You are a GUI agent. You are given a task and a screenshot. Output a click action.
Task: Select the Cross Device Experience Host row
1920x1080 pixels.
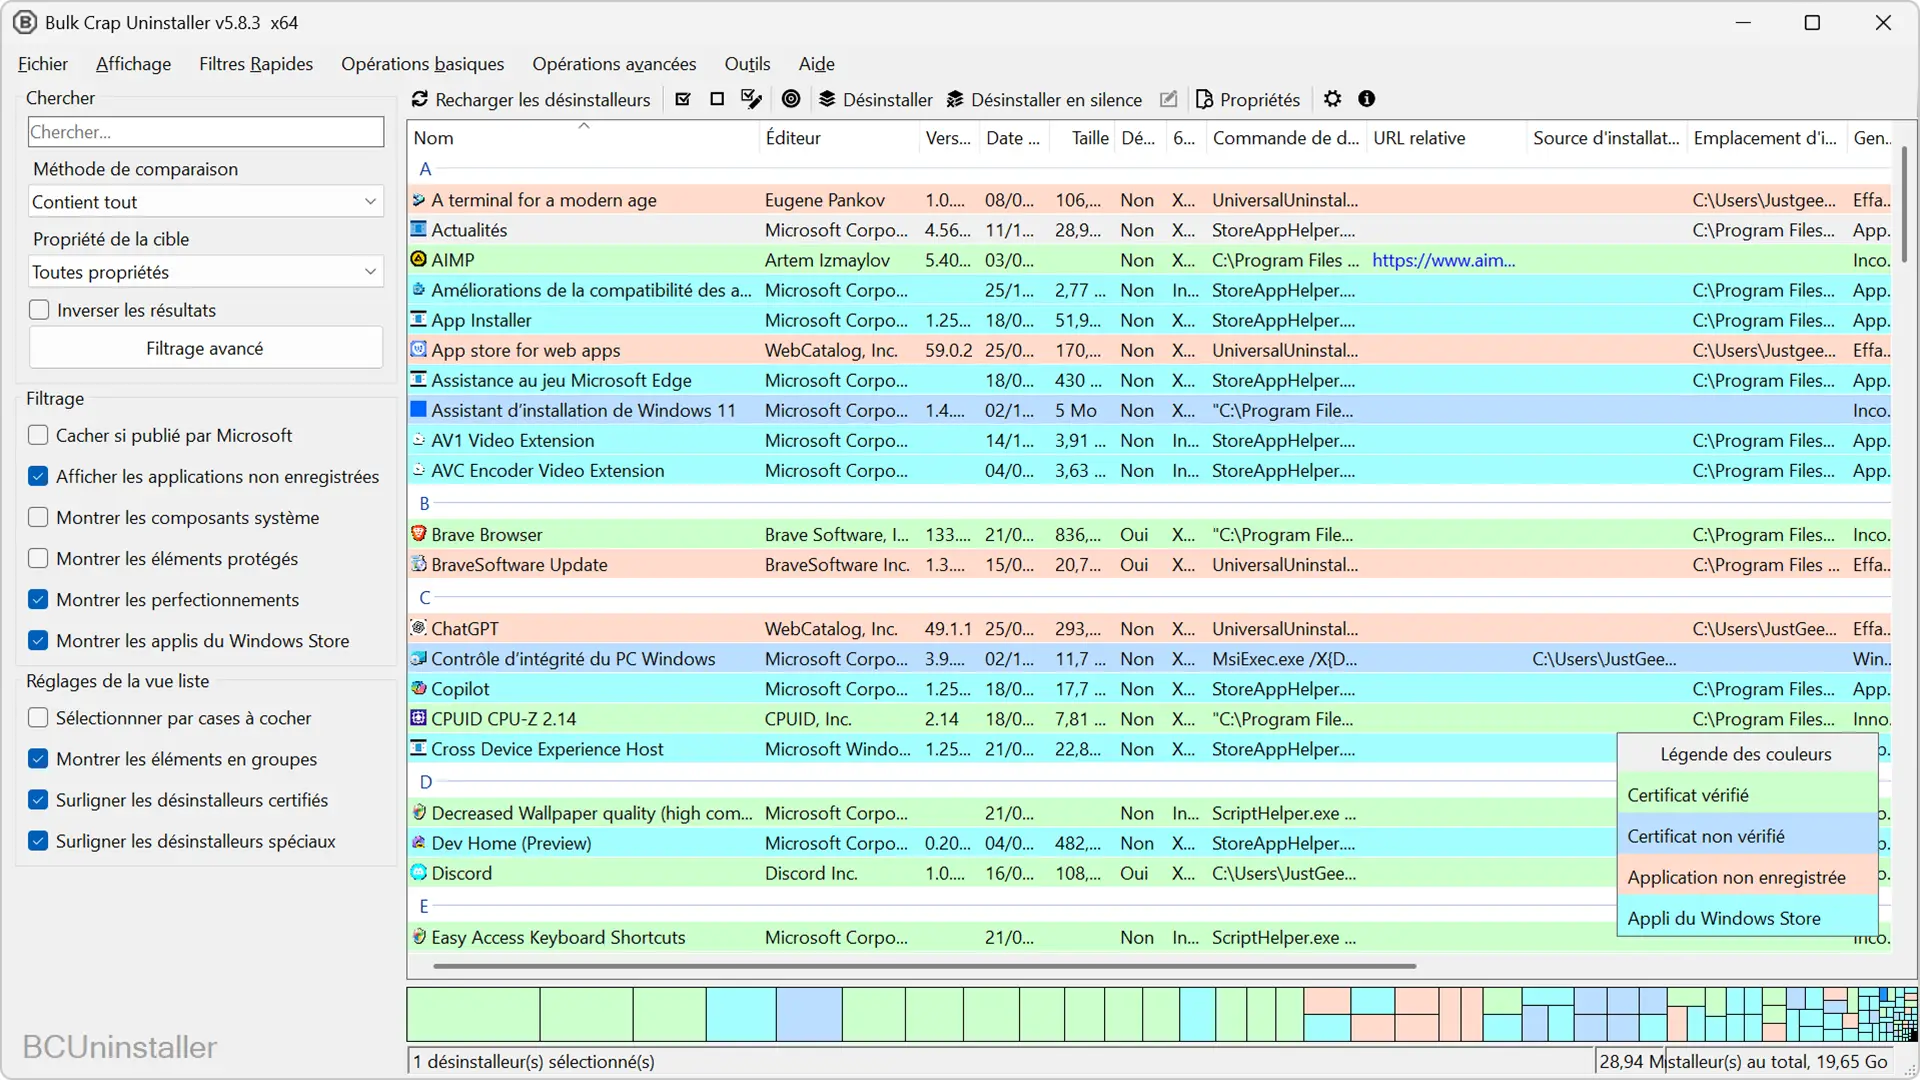[x=1011, y=748]
